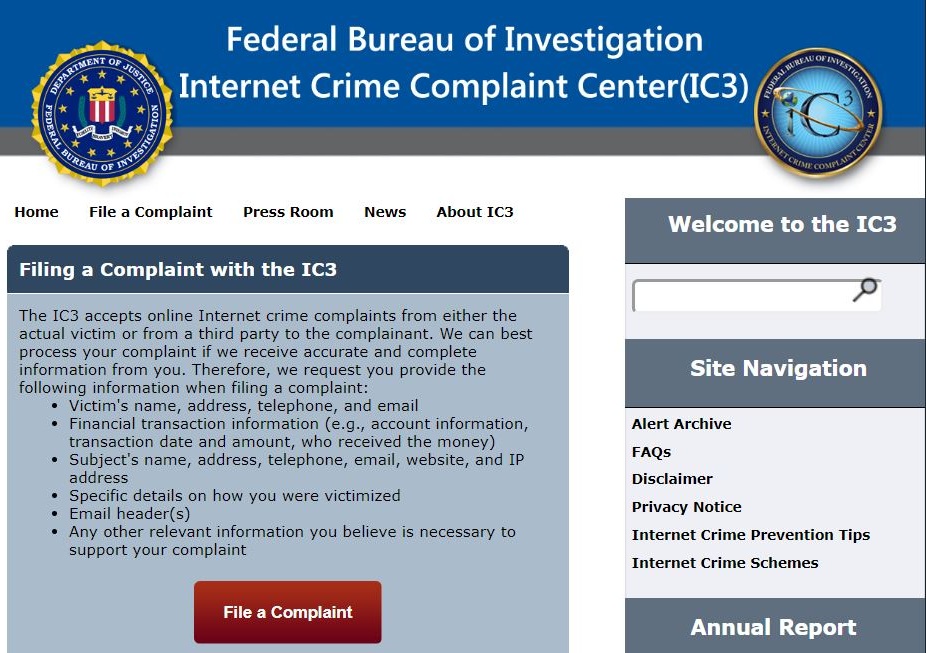Select About IC3 in the navigation bar
Screen dimensions: 926x653
pyautogui.click(x=475, y=212)
